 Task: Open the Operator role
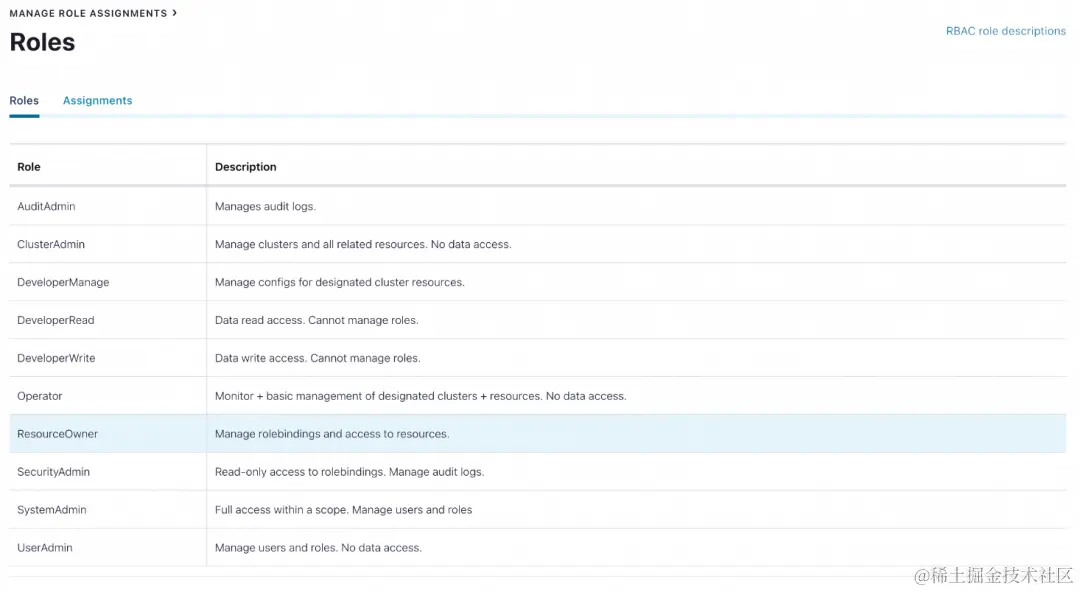(x=40, y=396)
